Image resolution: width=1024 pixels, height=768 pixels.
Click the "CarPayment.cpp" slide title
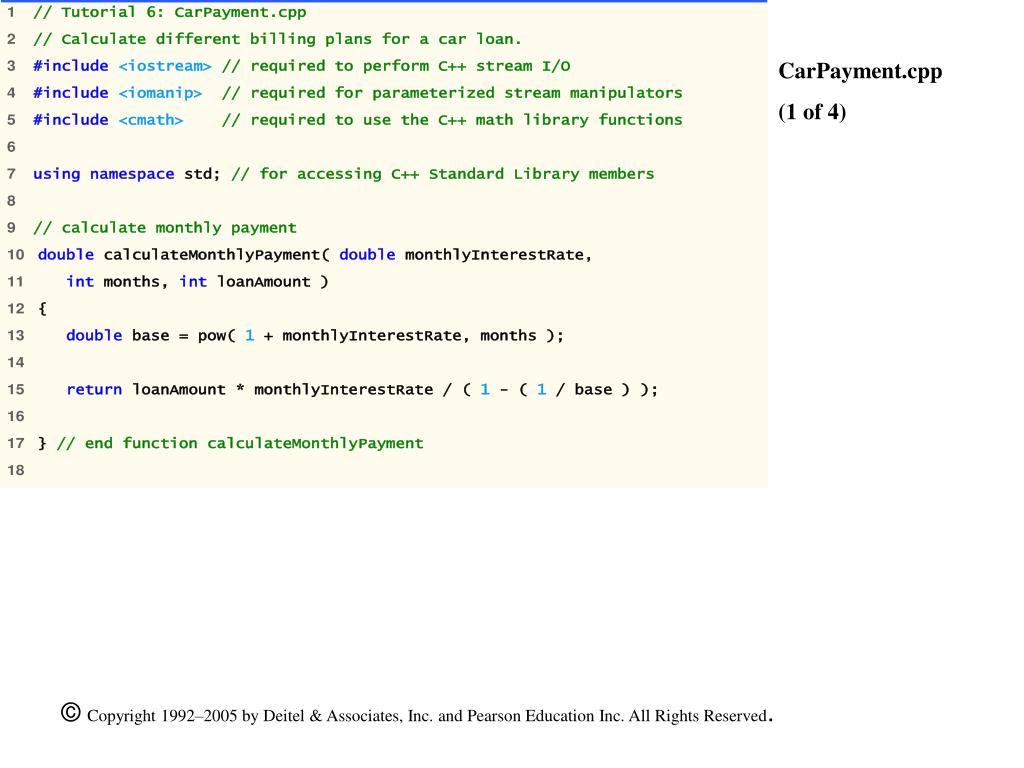pos(860,72)
